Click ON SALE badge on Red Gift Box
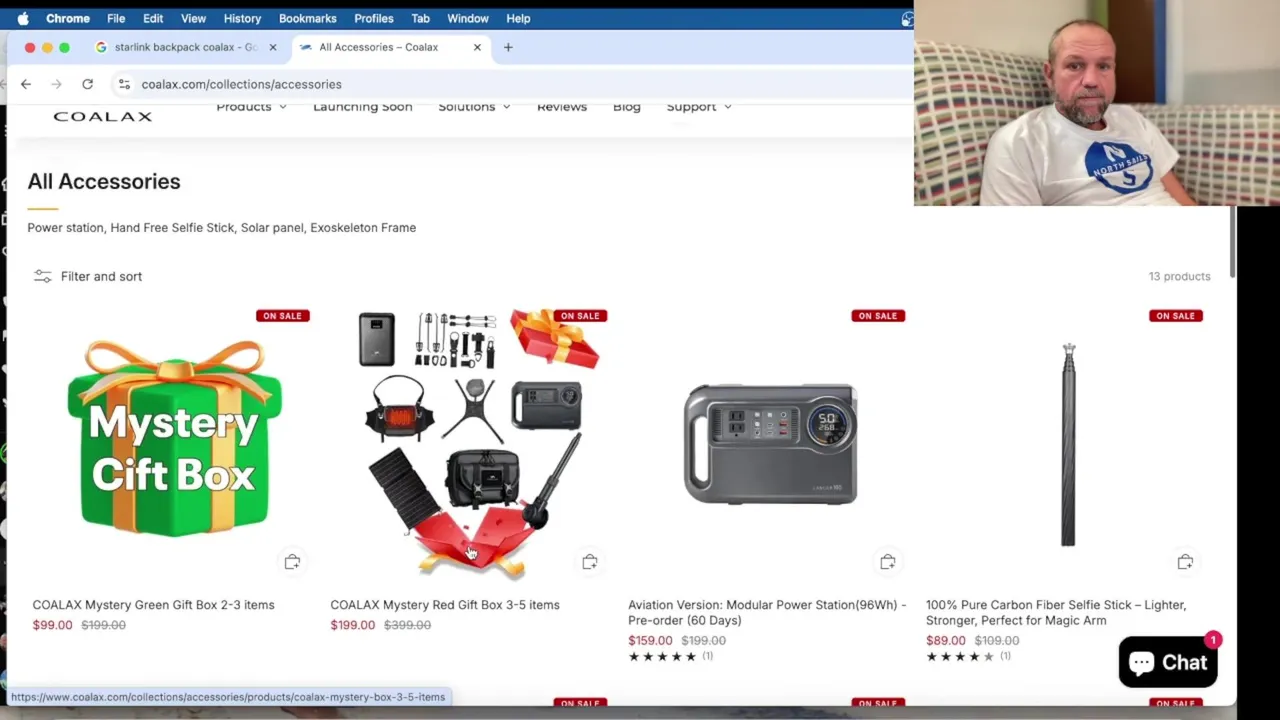Screen dimensions: 1280x720 (580, 316)
